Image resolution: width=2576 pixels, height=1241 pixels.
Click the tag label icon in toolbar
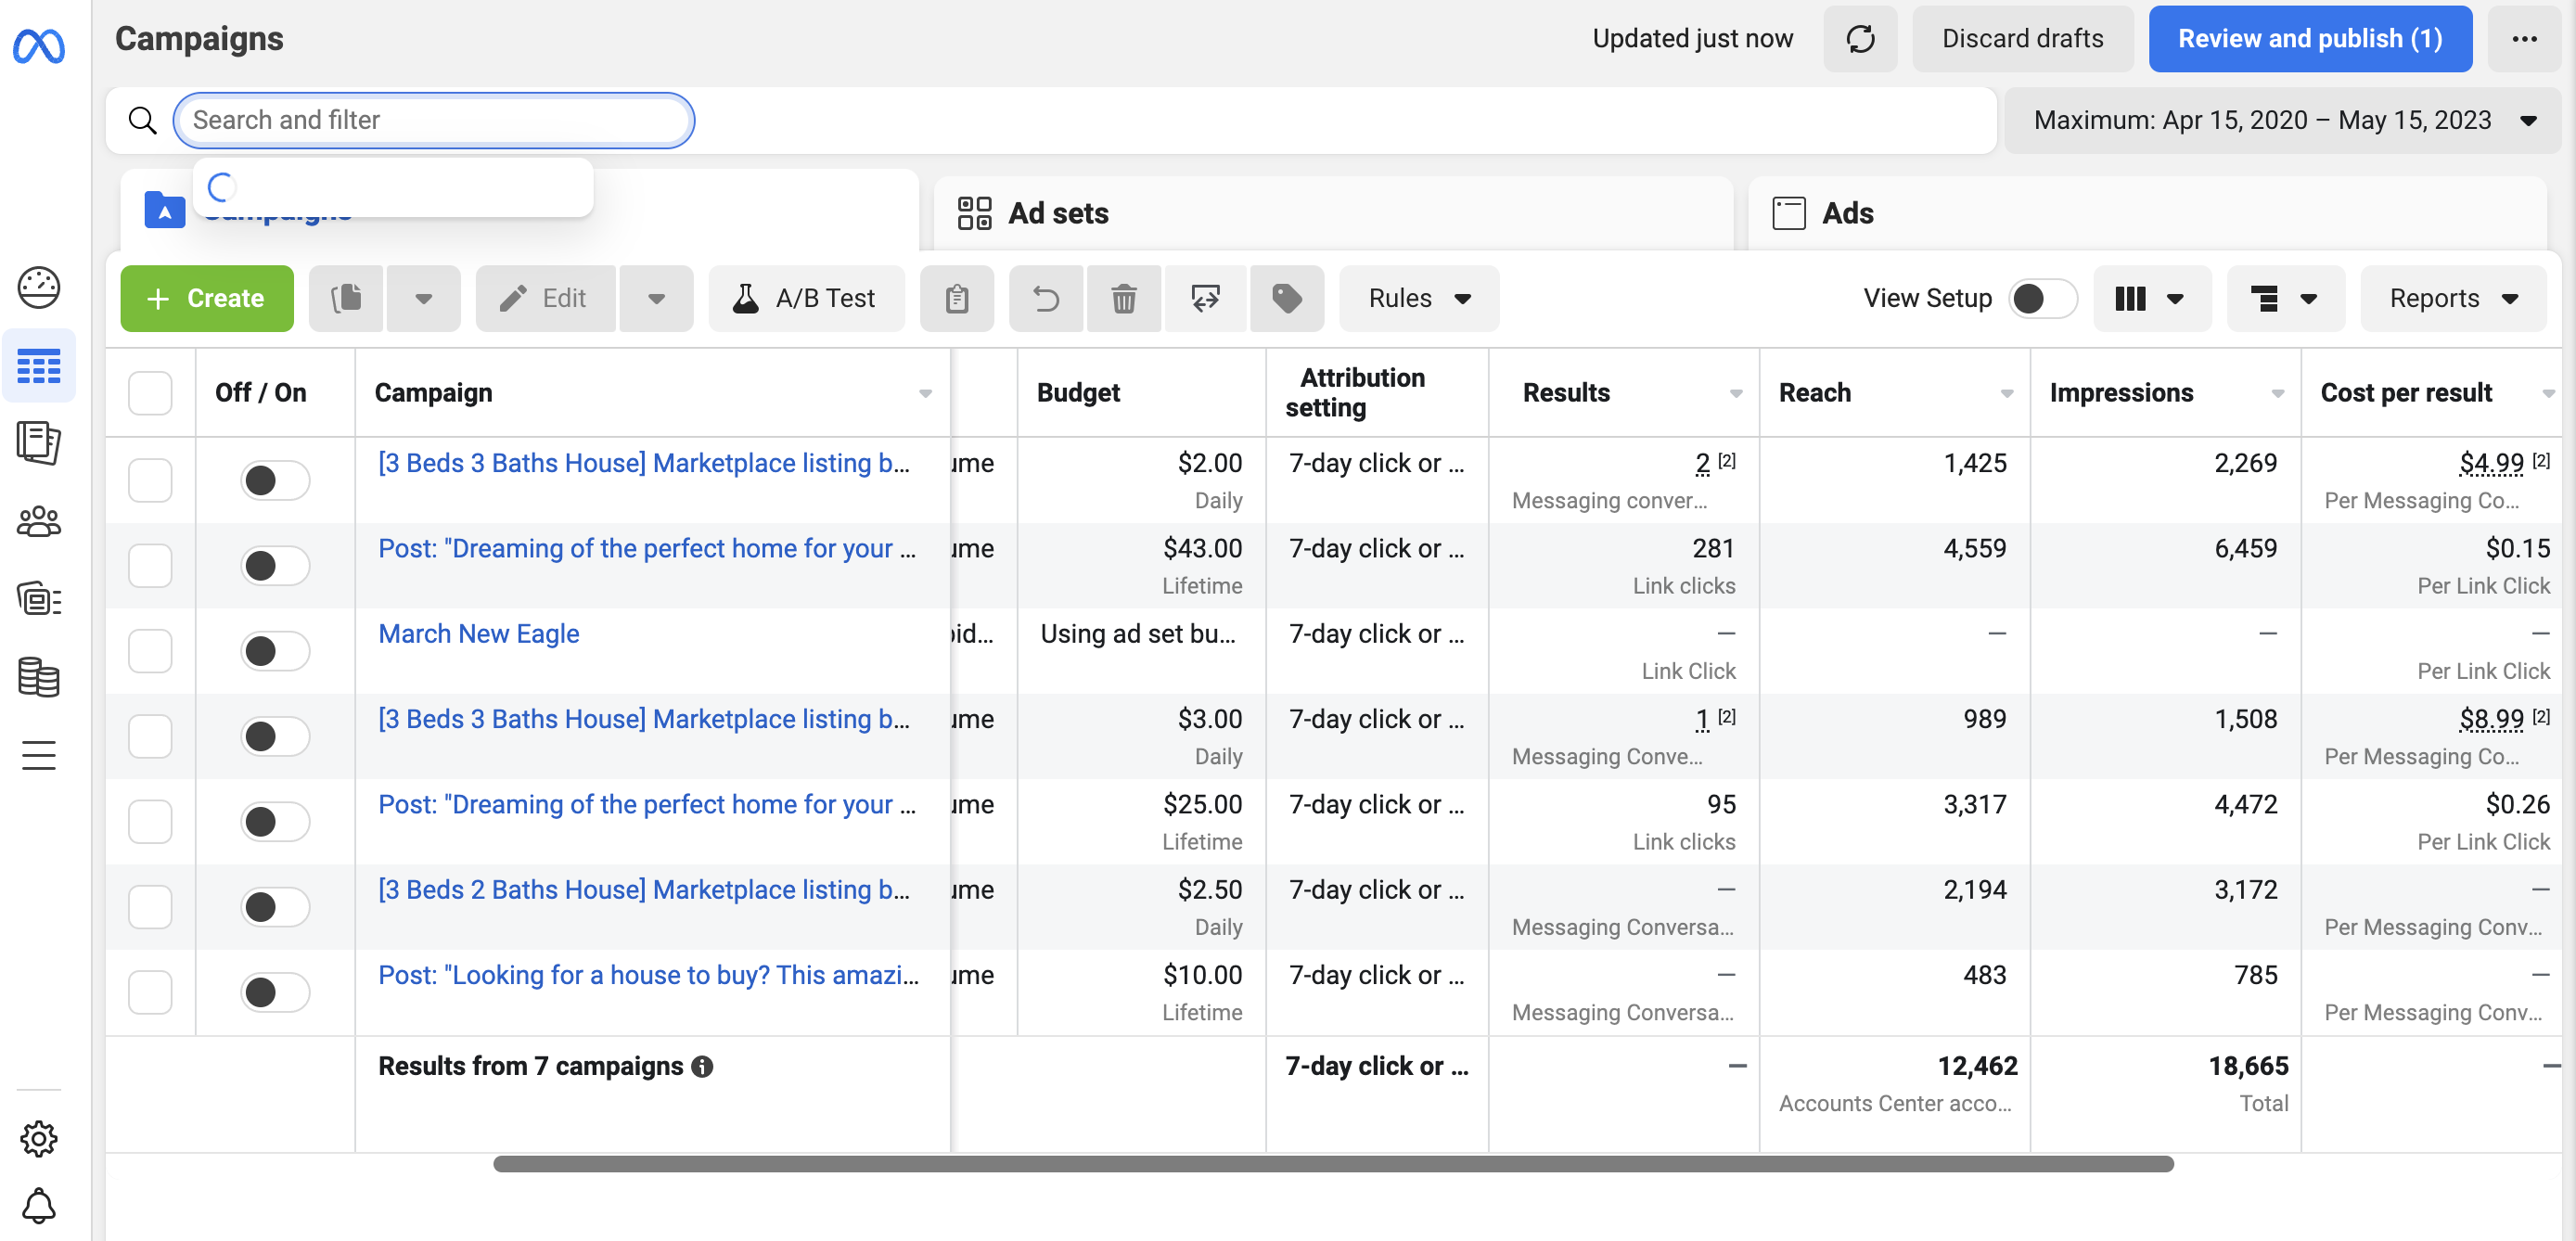(x=1286, y=298)
